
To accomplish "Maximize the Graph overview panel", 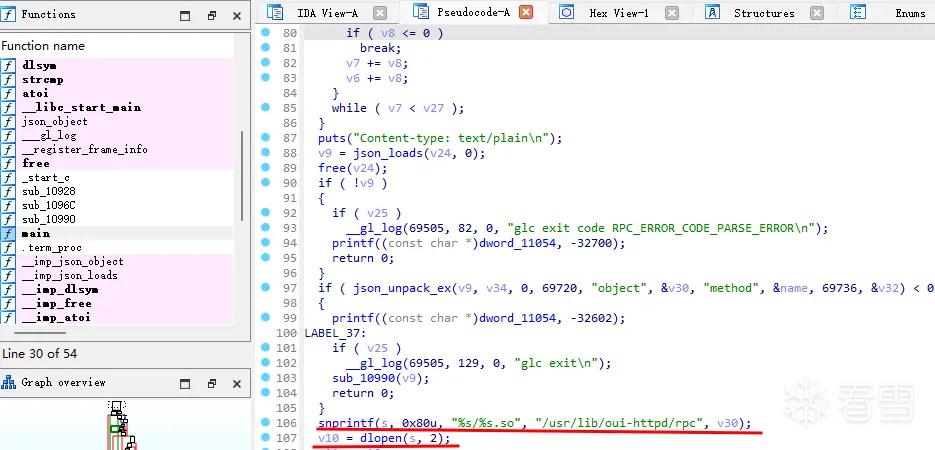I will coord(185,383).
